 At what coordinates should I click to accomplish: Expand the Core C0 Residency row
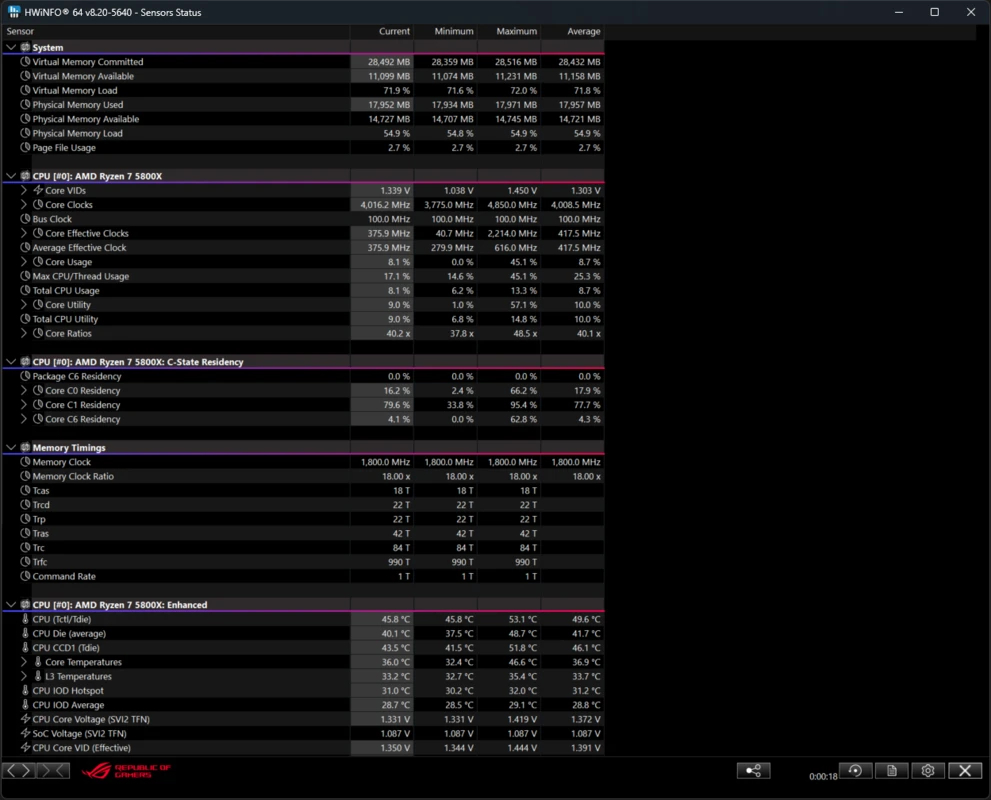pos(25,391)
